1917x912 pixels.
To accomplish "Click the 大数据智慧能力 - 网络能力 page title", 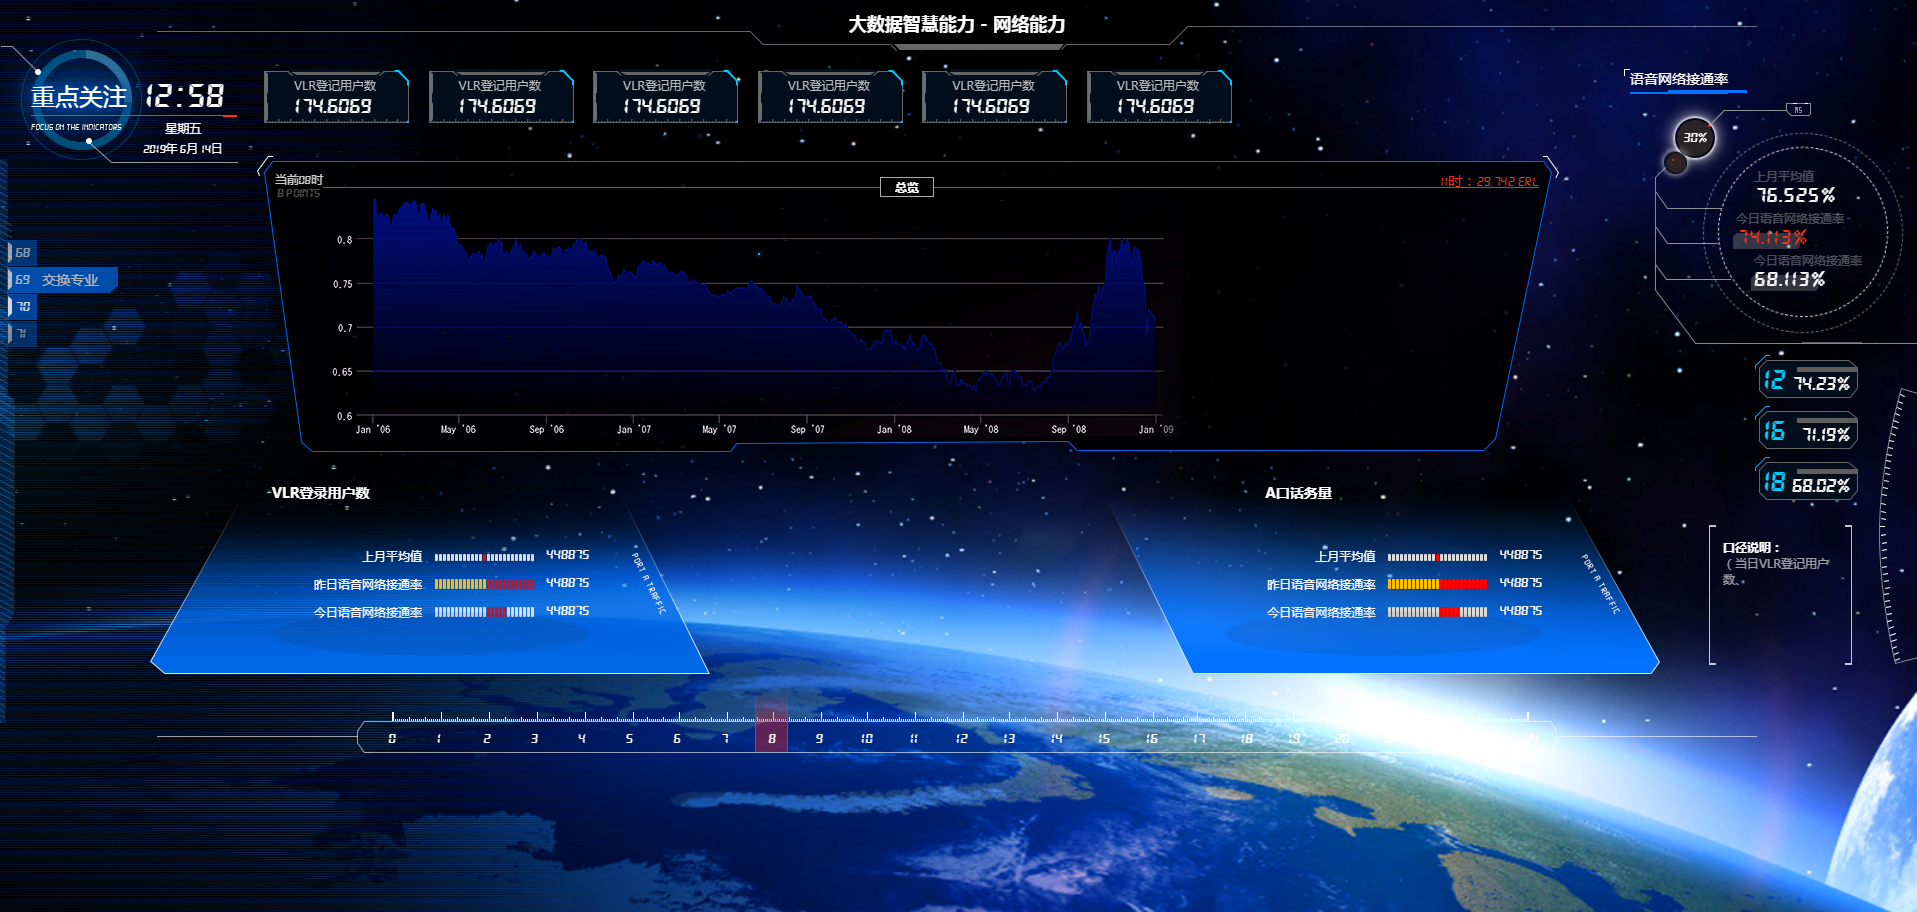I will click(957, 24).
